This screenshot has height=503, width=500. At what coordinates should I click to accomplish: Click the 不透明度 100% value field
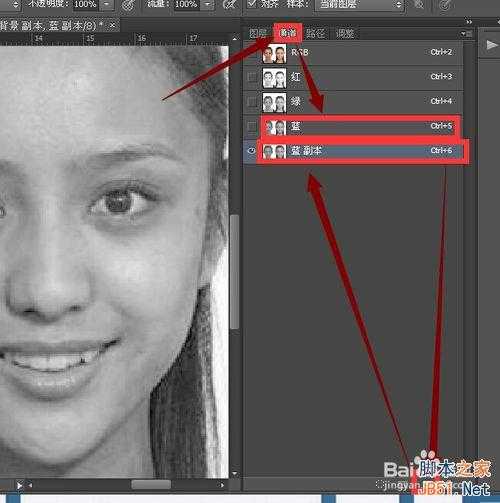[86, 4]
